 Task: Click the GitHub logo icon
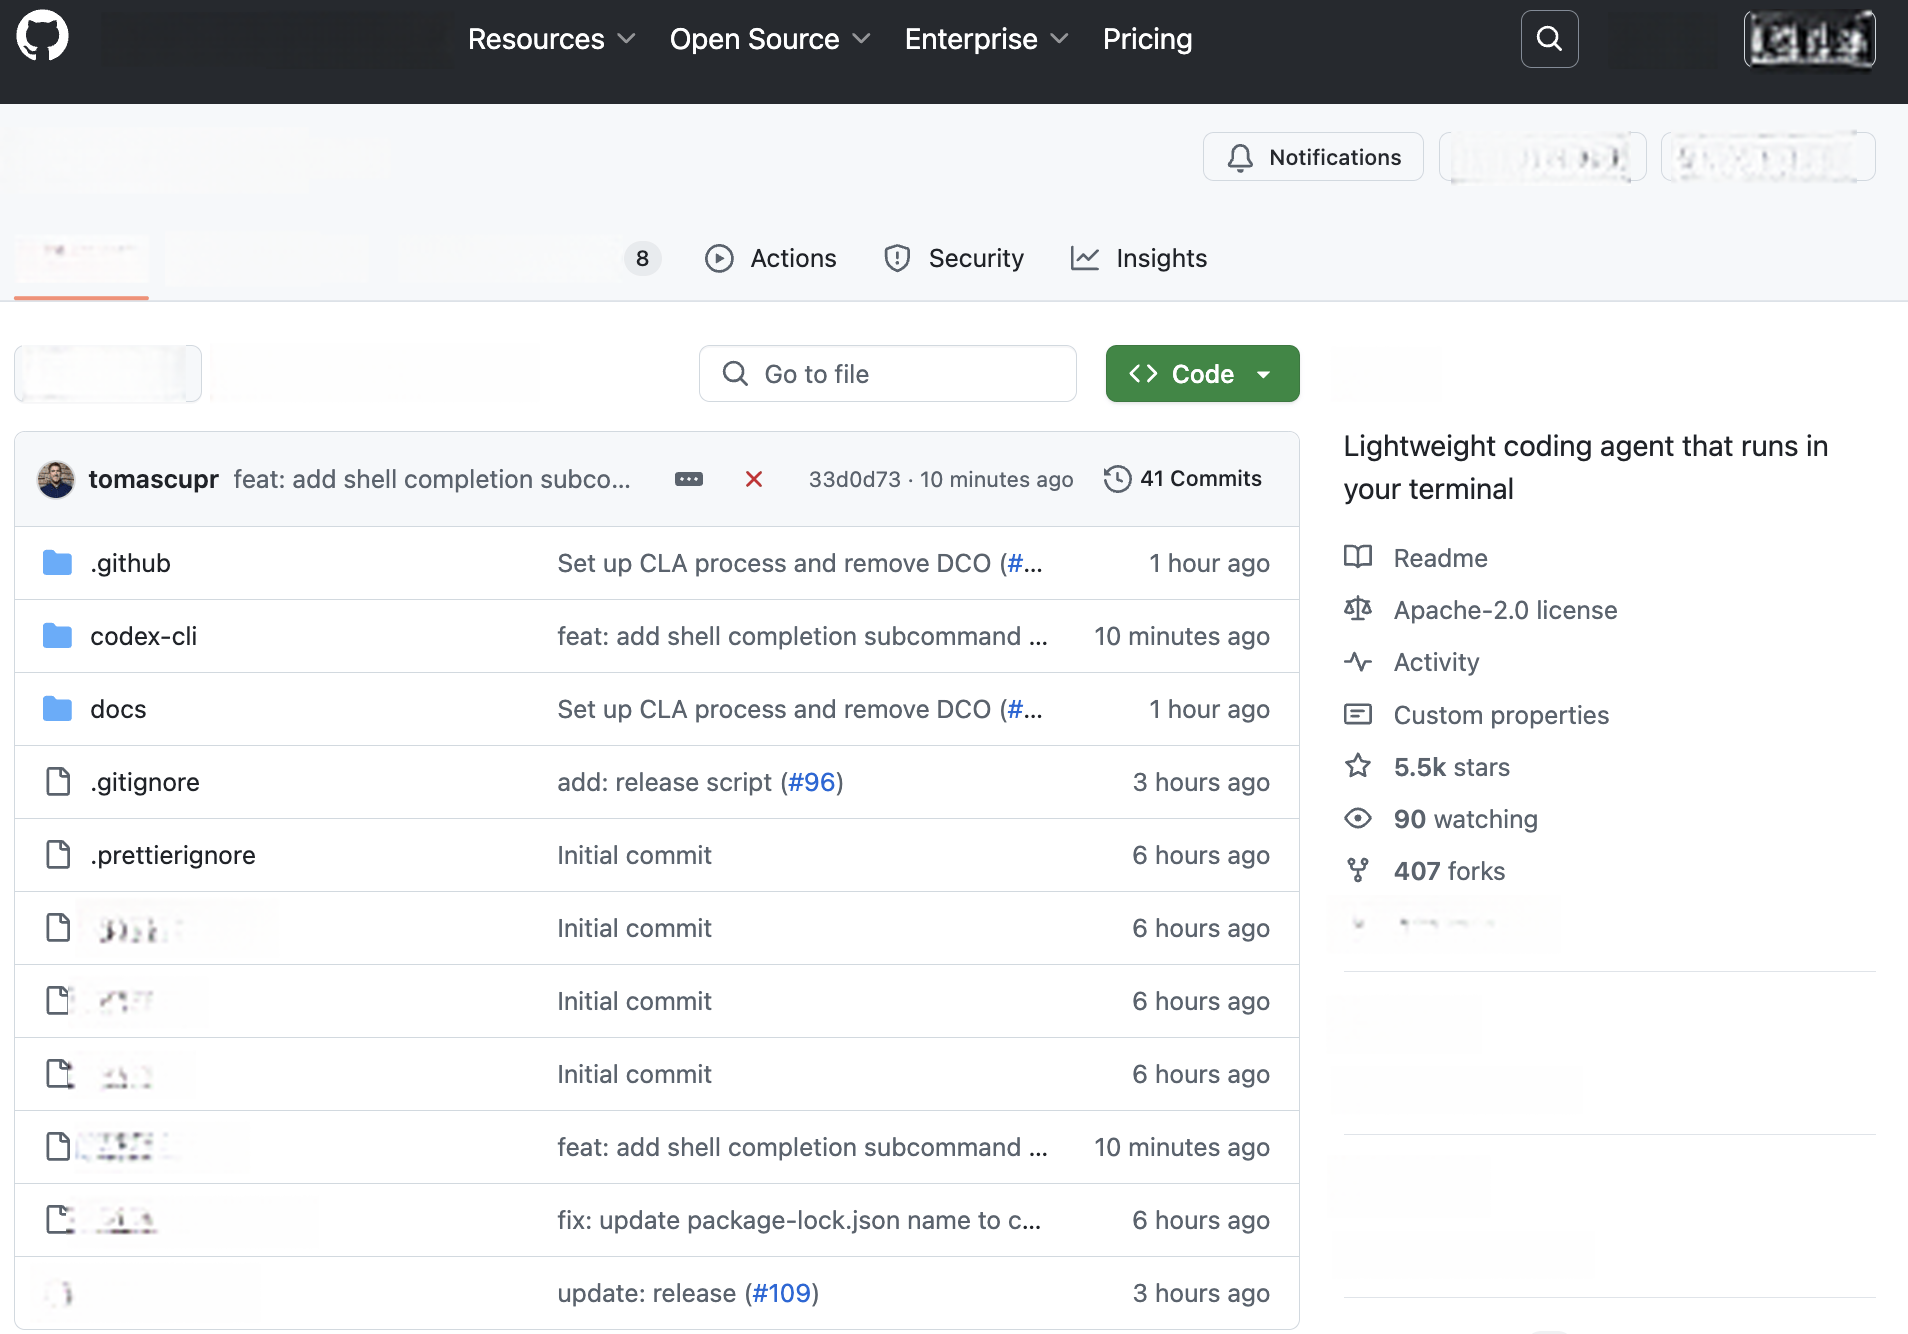coord(42,37)
